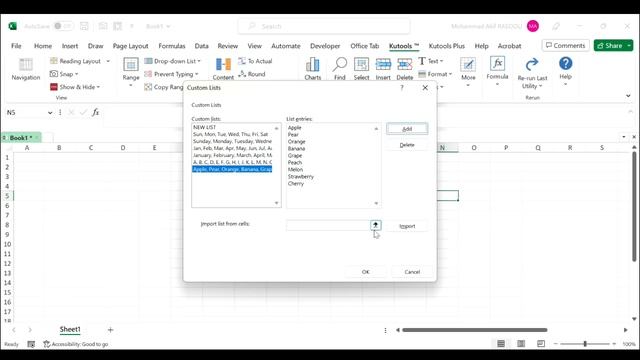Screen dimensions: 640x360
Task: Click the Add button in Custom Lists
Action: [407, 129]
